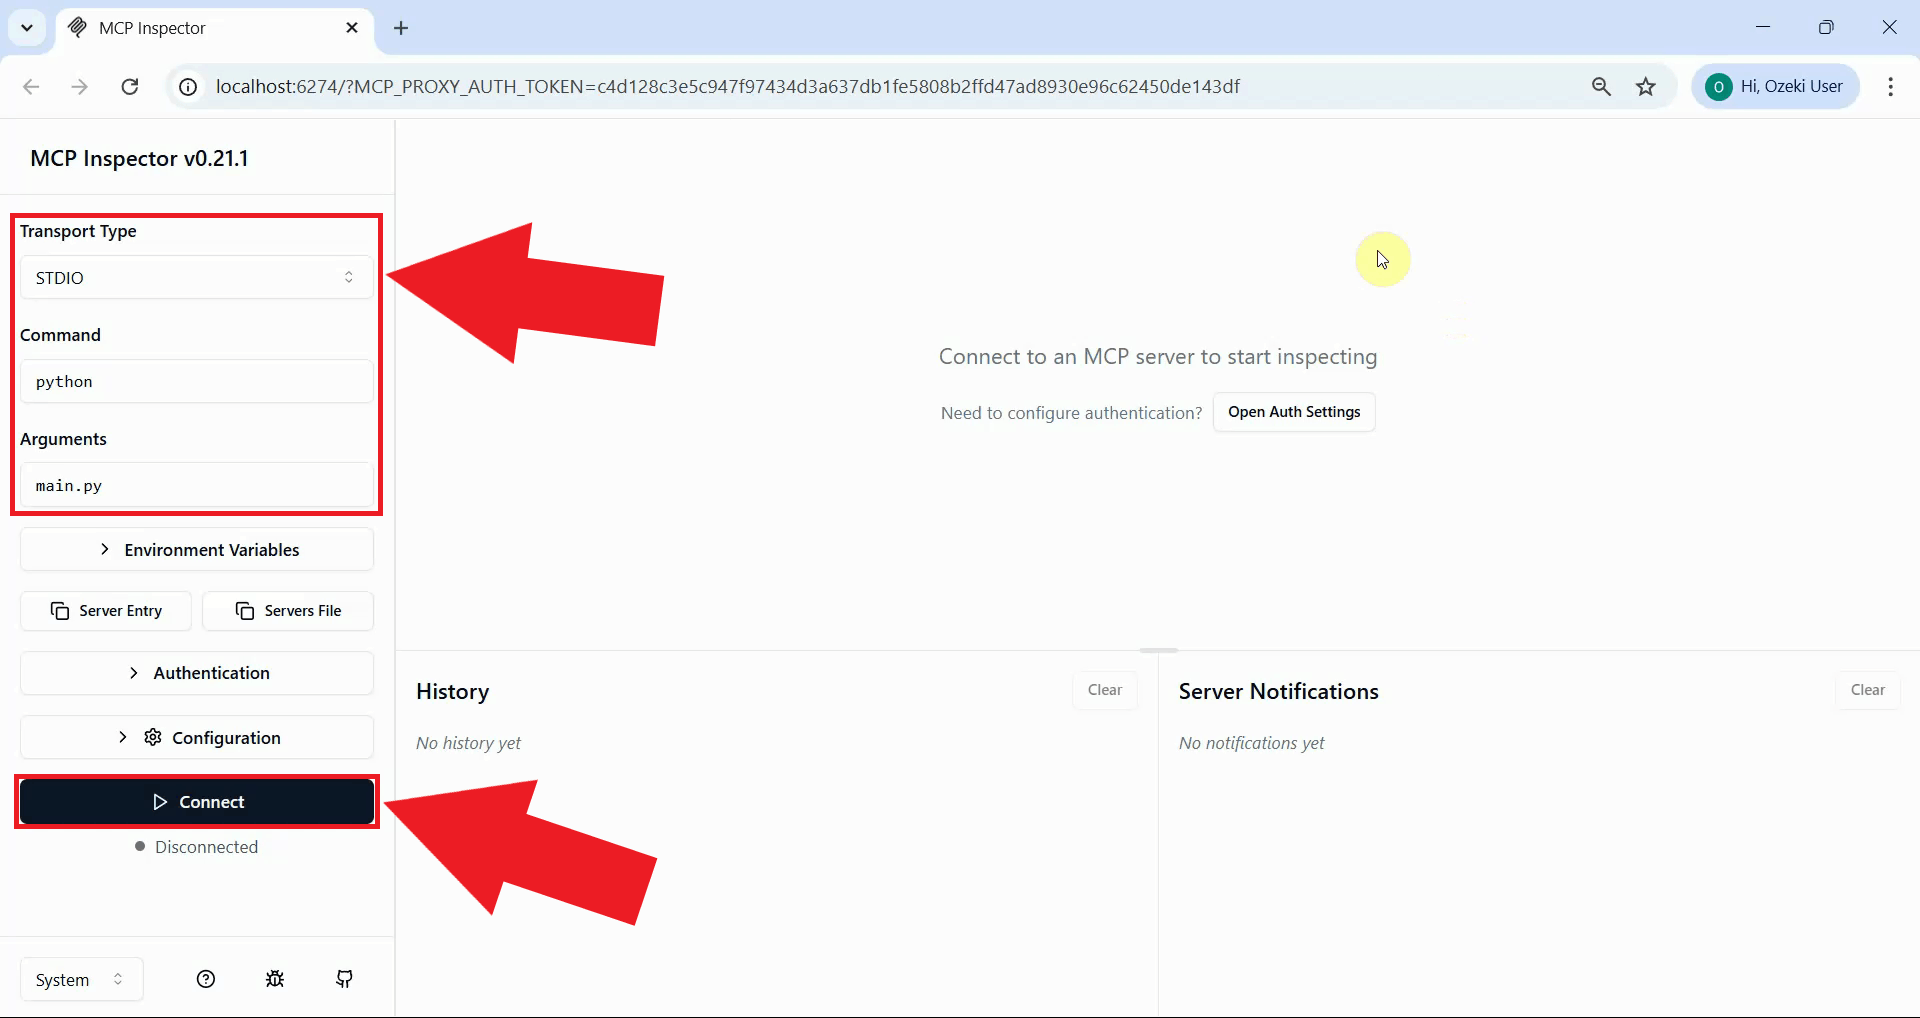
Task: Click the Configuration gear icon
Action: click(x=152, y=737)
